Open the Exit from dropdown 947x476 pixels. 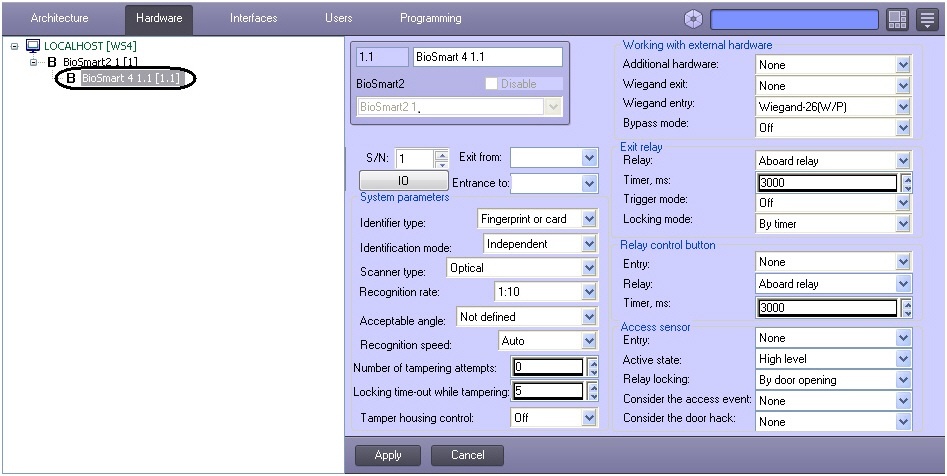554,158
